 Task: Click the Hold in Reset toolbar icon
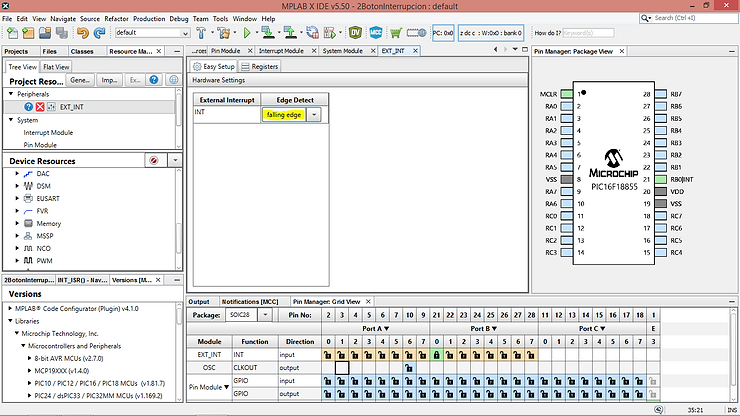pyautogui.click(x=312, y=33)
